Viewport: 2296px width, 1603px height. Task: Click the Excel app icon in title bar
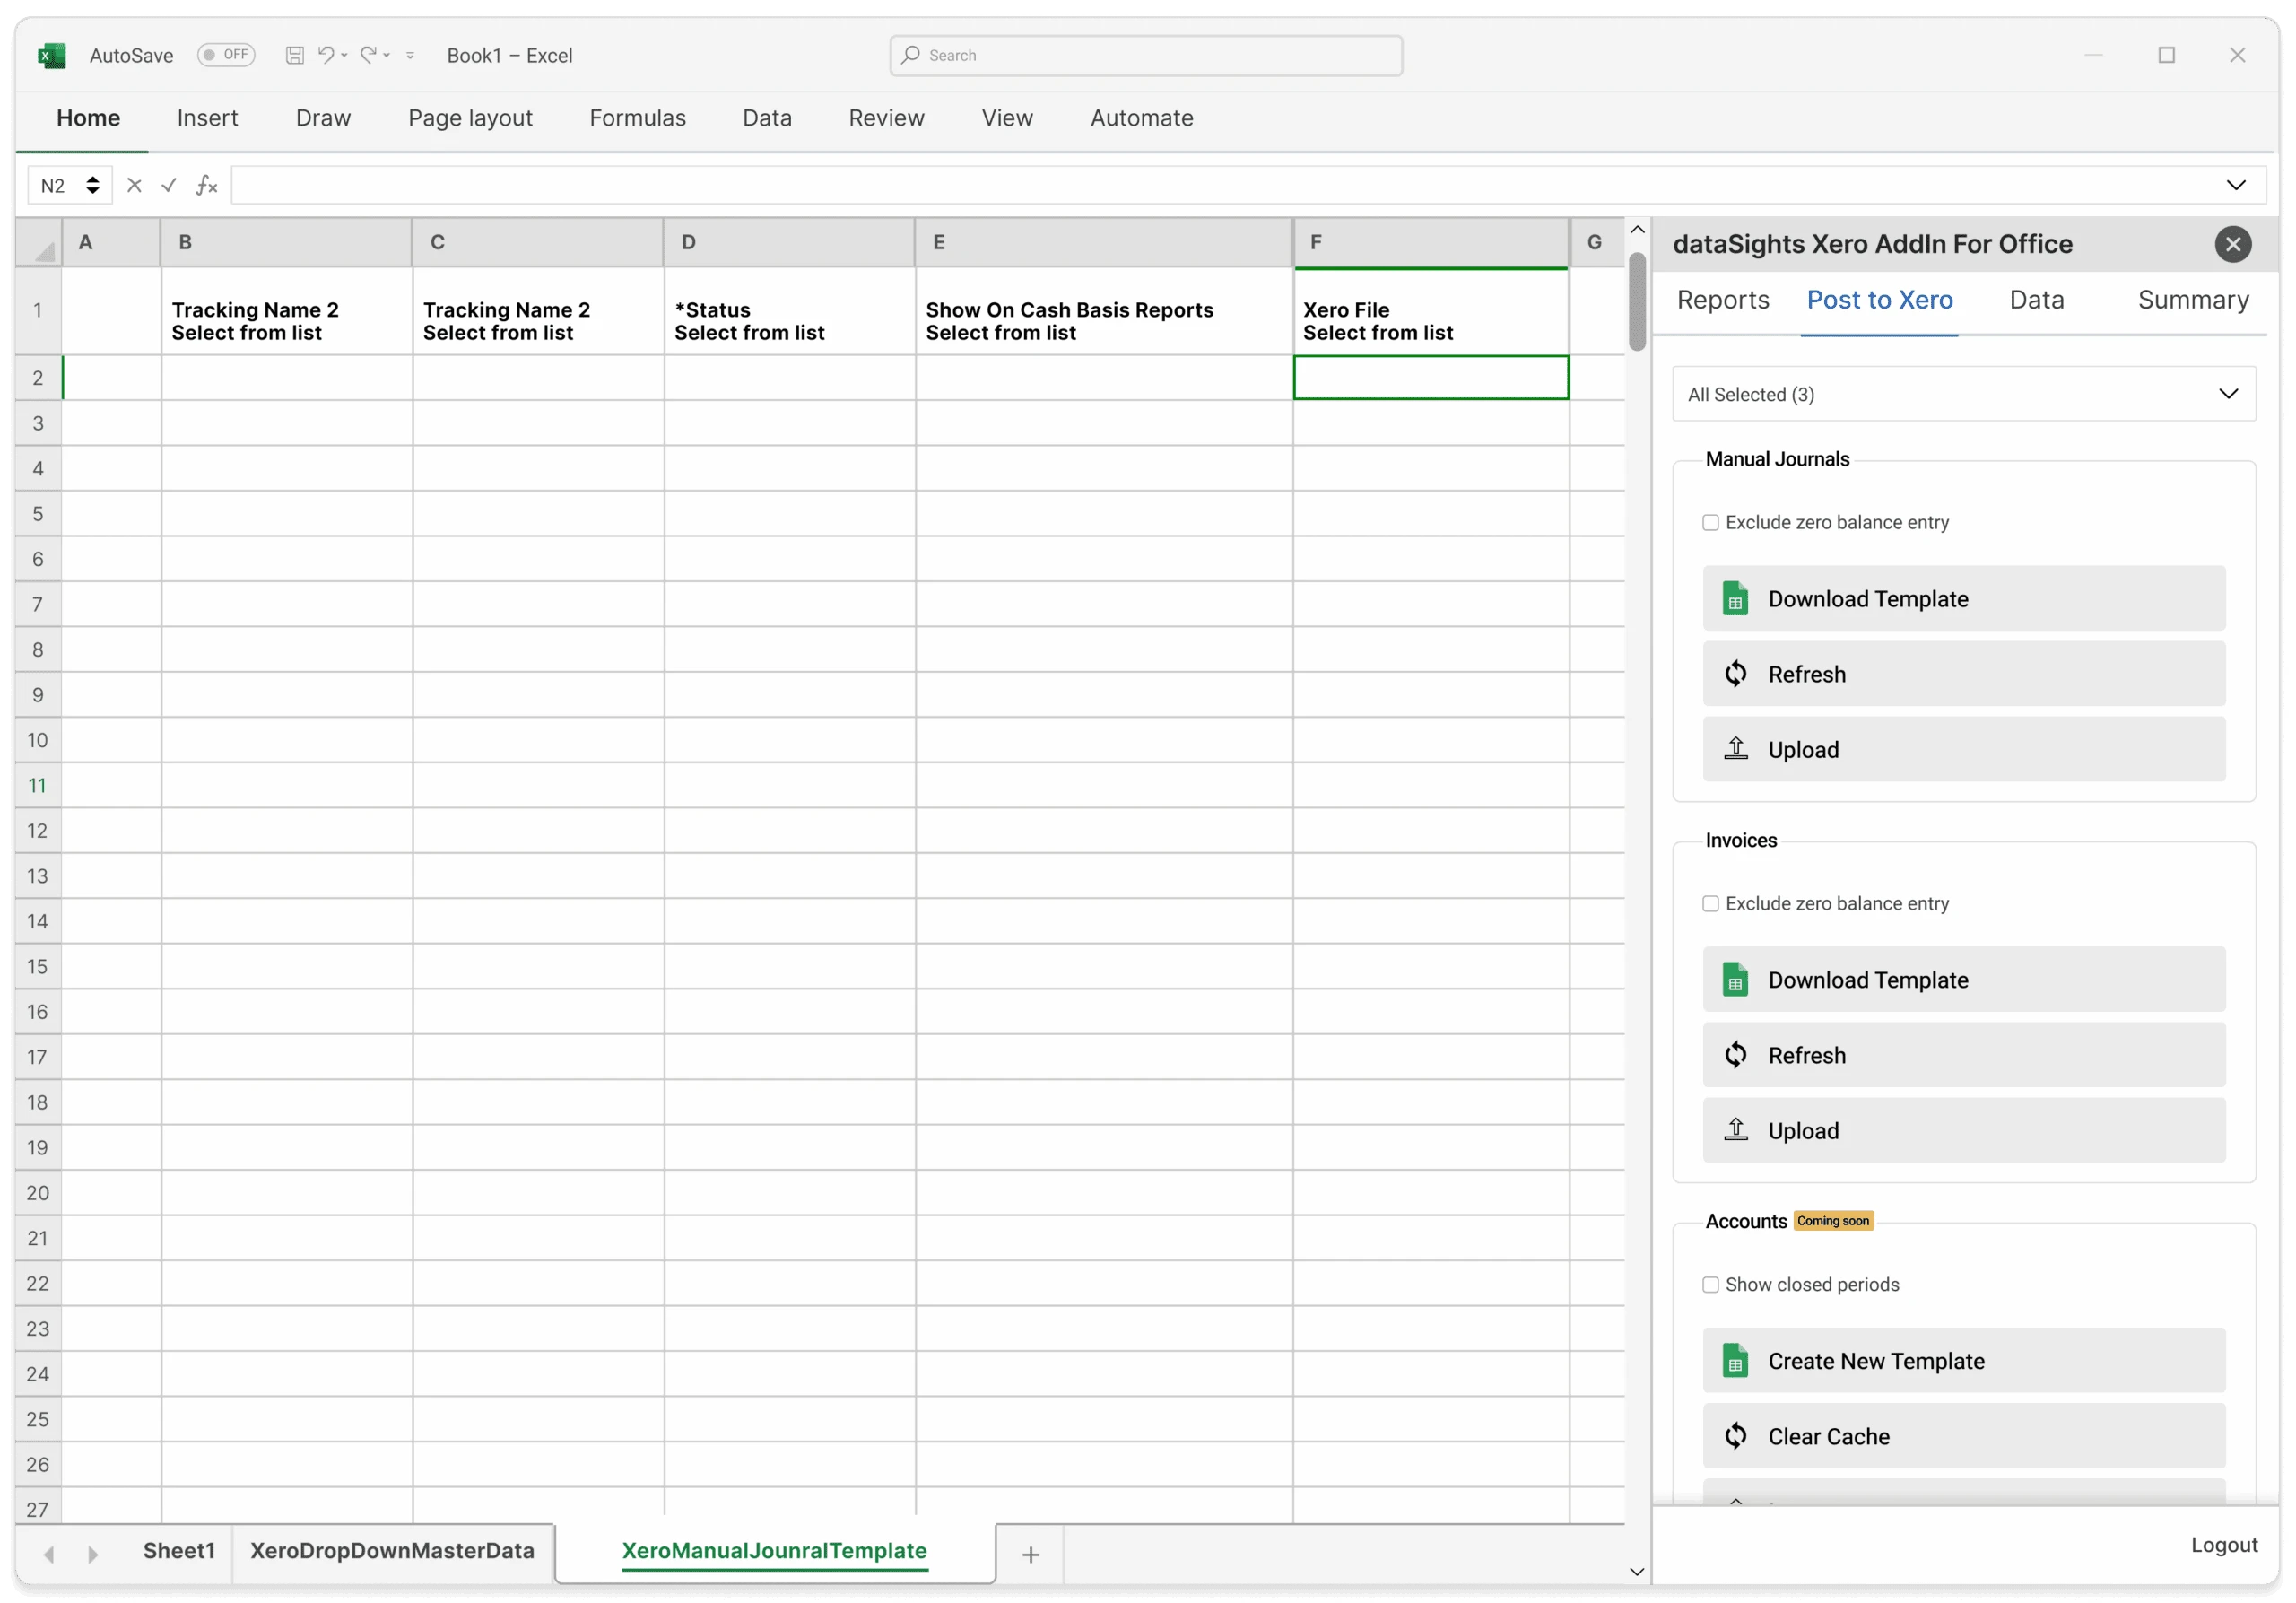pos(52,55)
